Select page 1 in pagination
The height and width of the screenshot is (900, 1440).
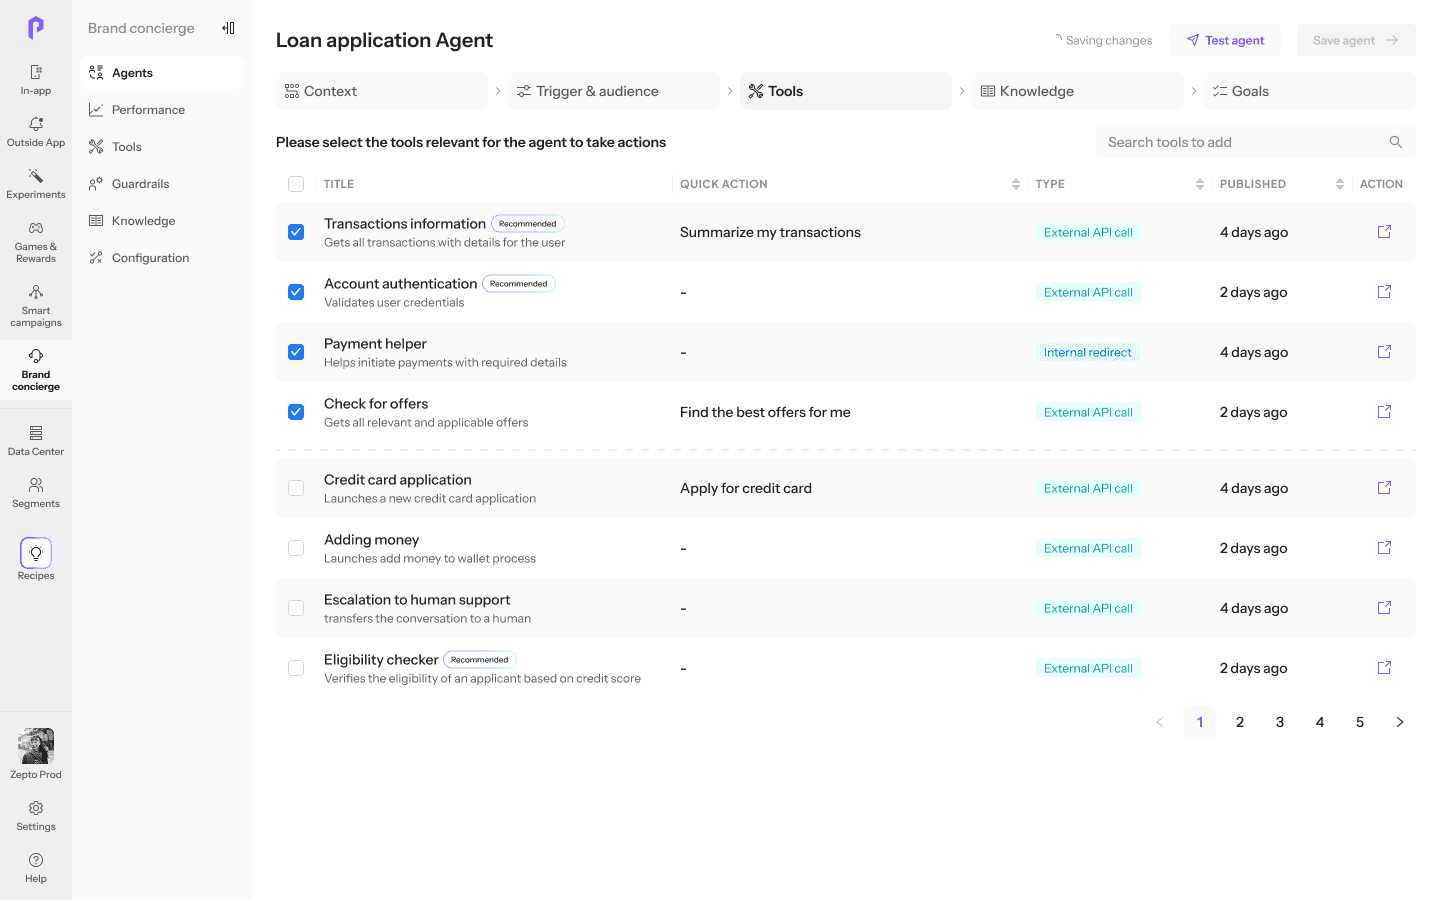click(1200, 722)
